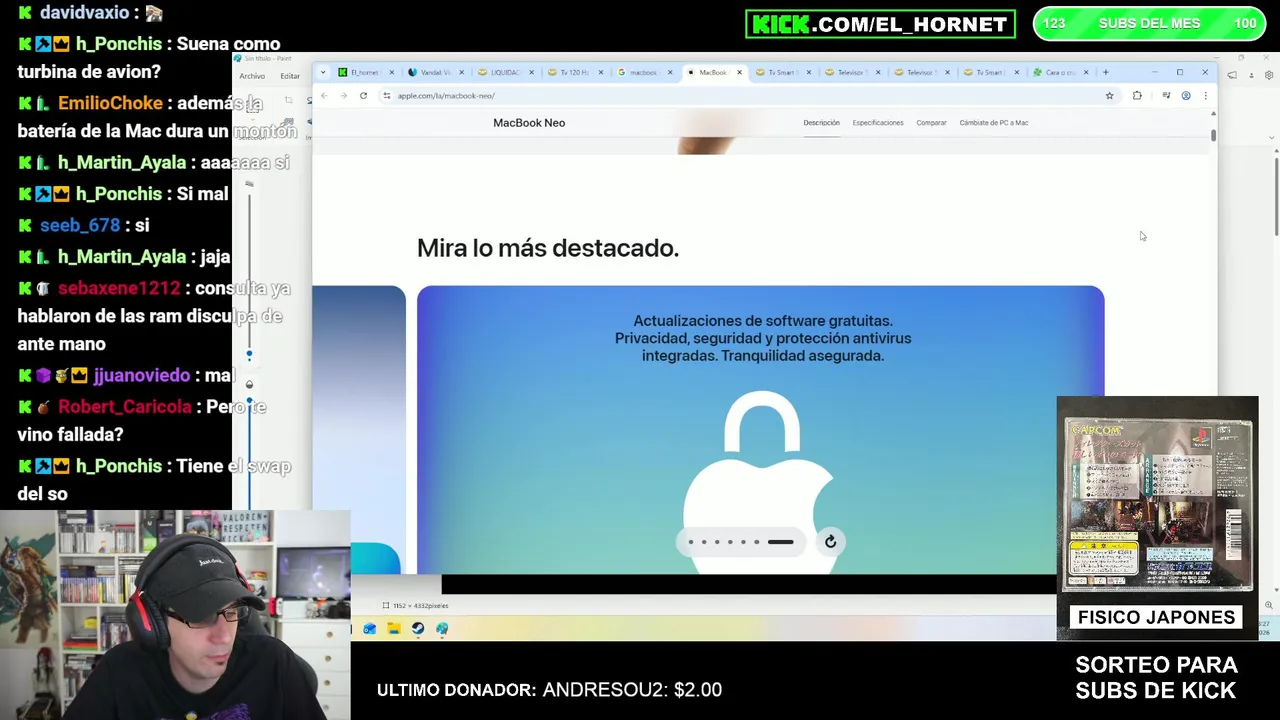
Task: Click the apple.com address bar
Action: tap(740, 96)
